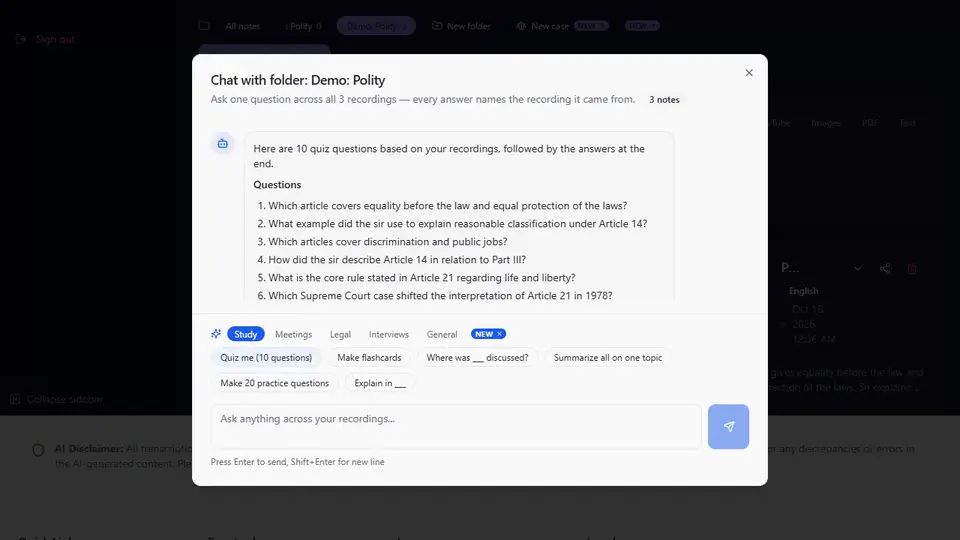This screenshot has width=960, height=540.
Task: Delete the note with the red trash icon
Action: 912,268
